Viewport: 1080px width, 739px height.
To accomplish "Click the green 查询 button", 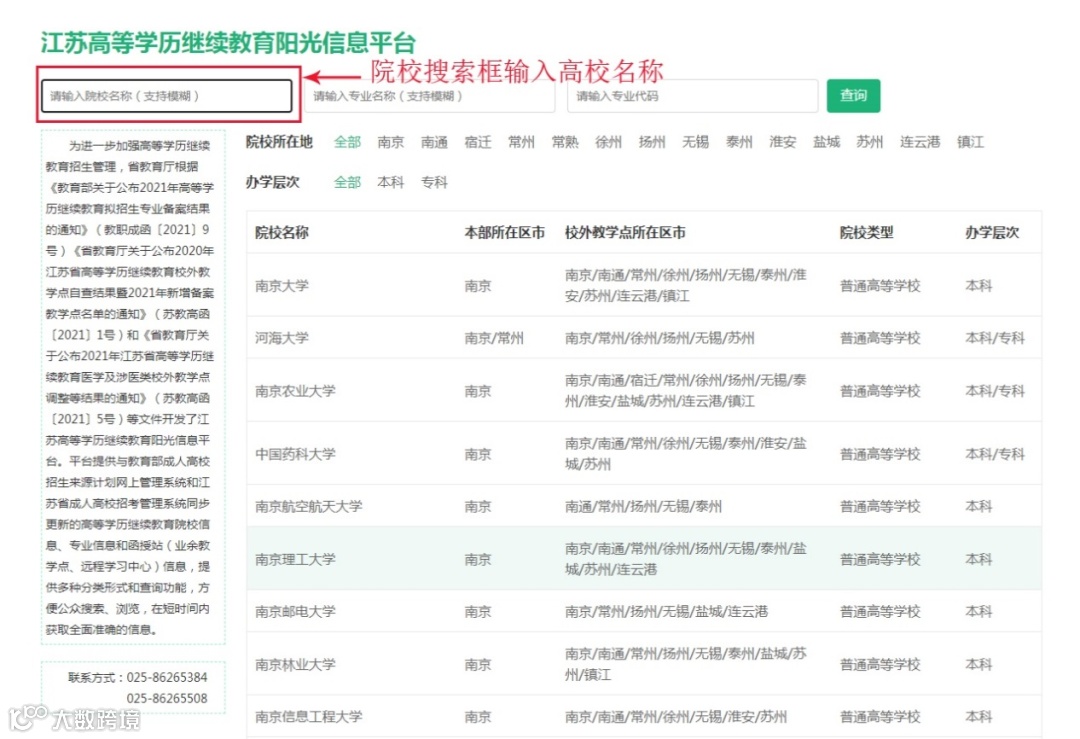I will coord(853,96).
